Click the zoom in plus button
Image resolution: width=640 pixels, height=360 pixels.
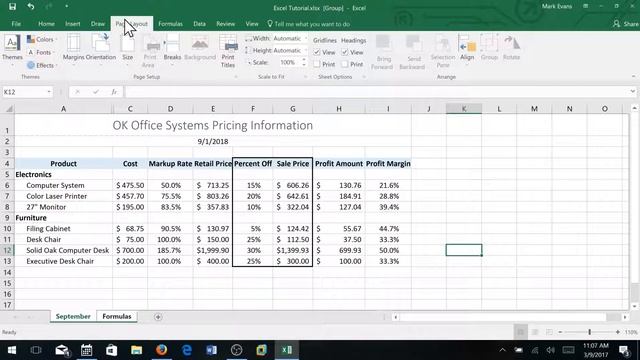pyautogui.click(x=618, y=332)
